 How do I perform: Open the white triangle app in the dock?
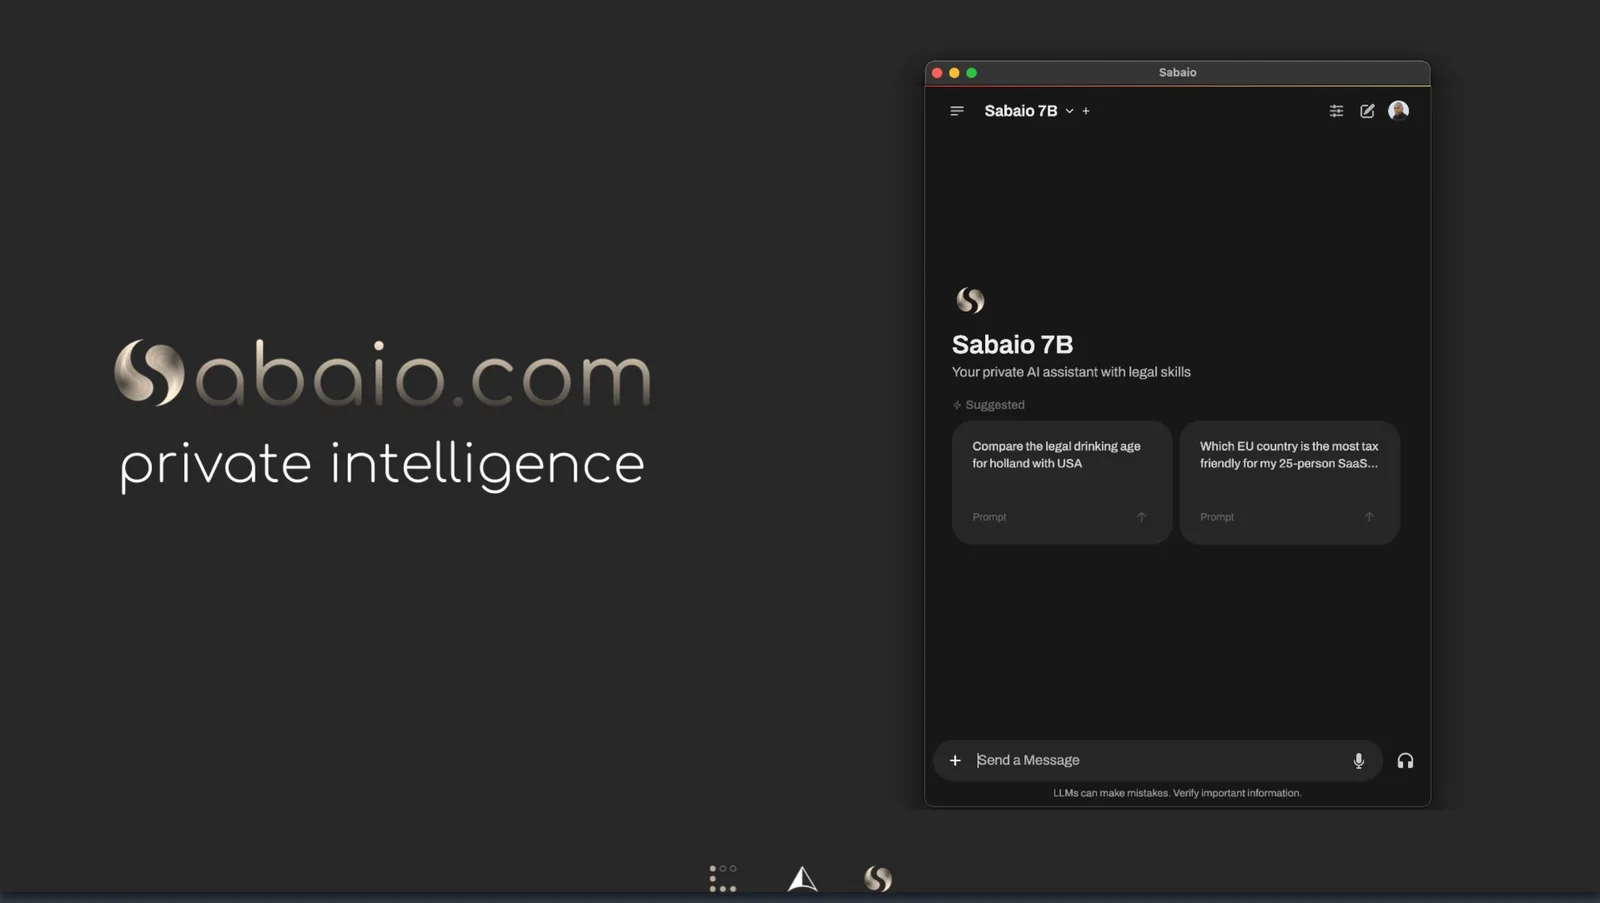pyautogui.click(x=802, y=879)
